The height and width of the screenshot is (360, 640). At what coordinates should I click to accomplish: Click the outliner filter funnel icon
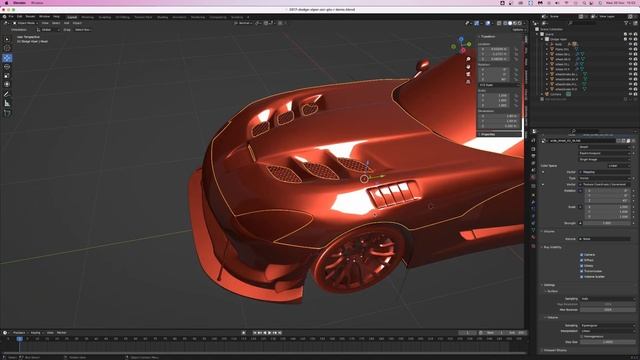[x=627, y=23]
